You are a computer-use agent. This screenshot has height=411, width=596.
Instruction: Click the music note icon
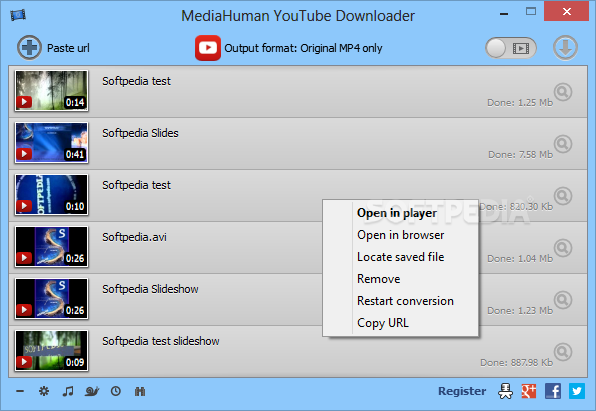(x=68, y=391)
